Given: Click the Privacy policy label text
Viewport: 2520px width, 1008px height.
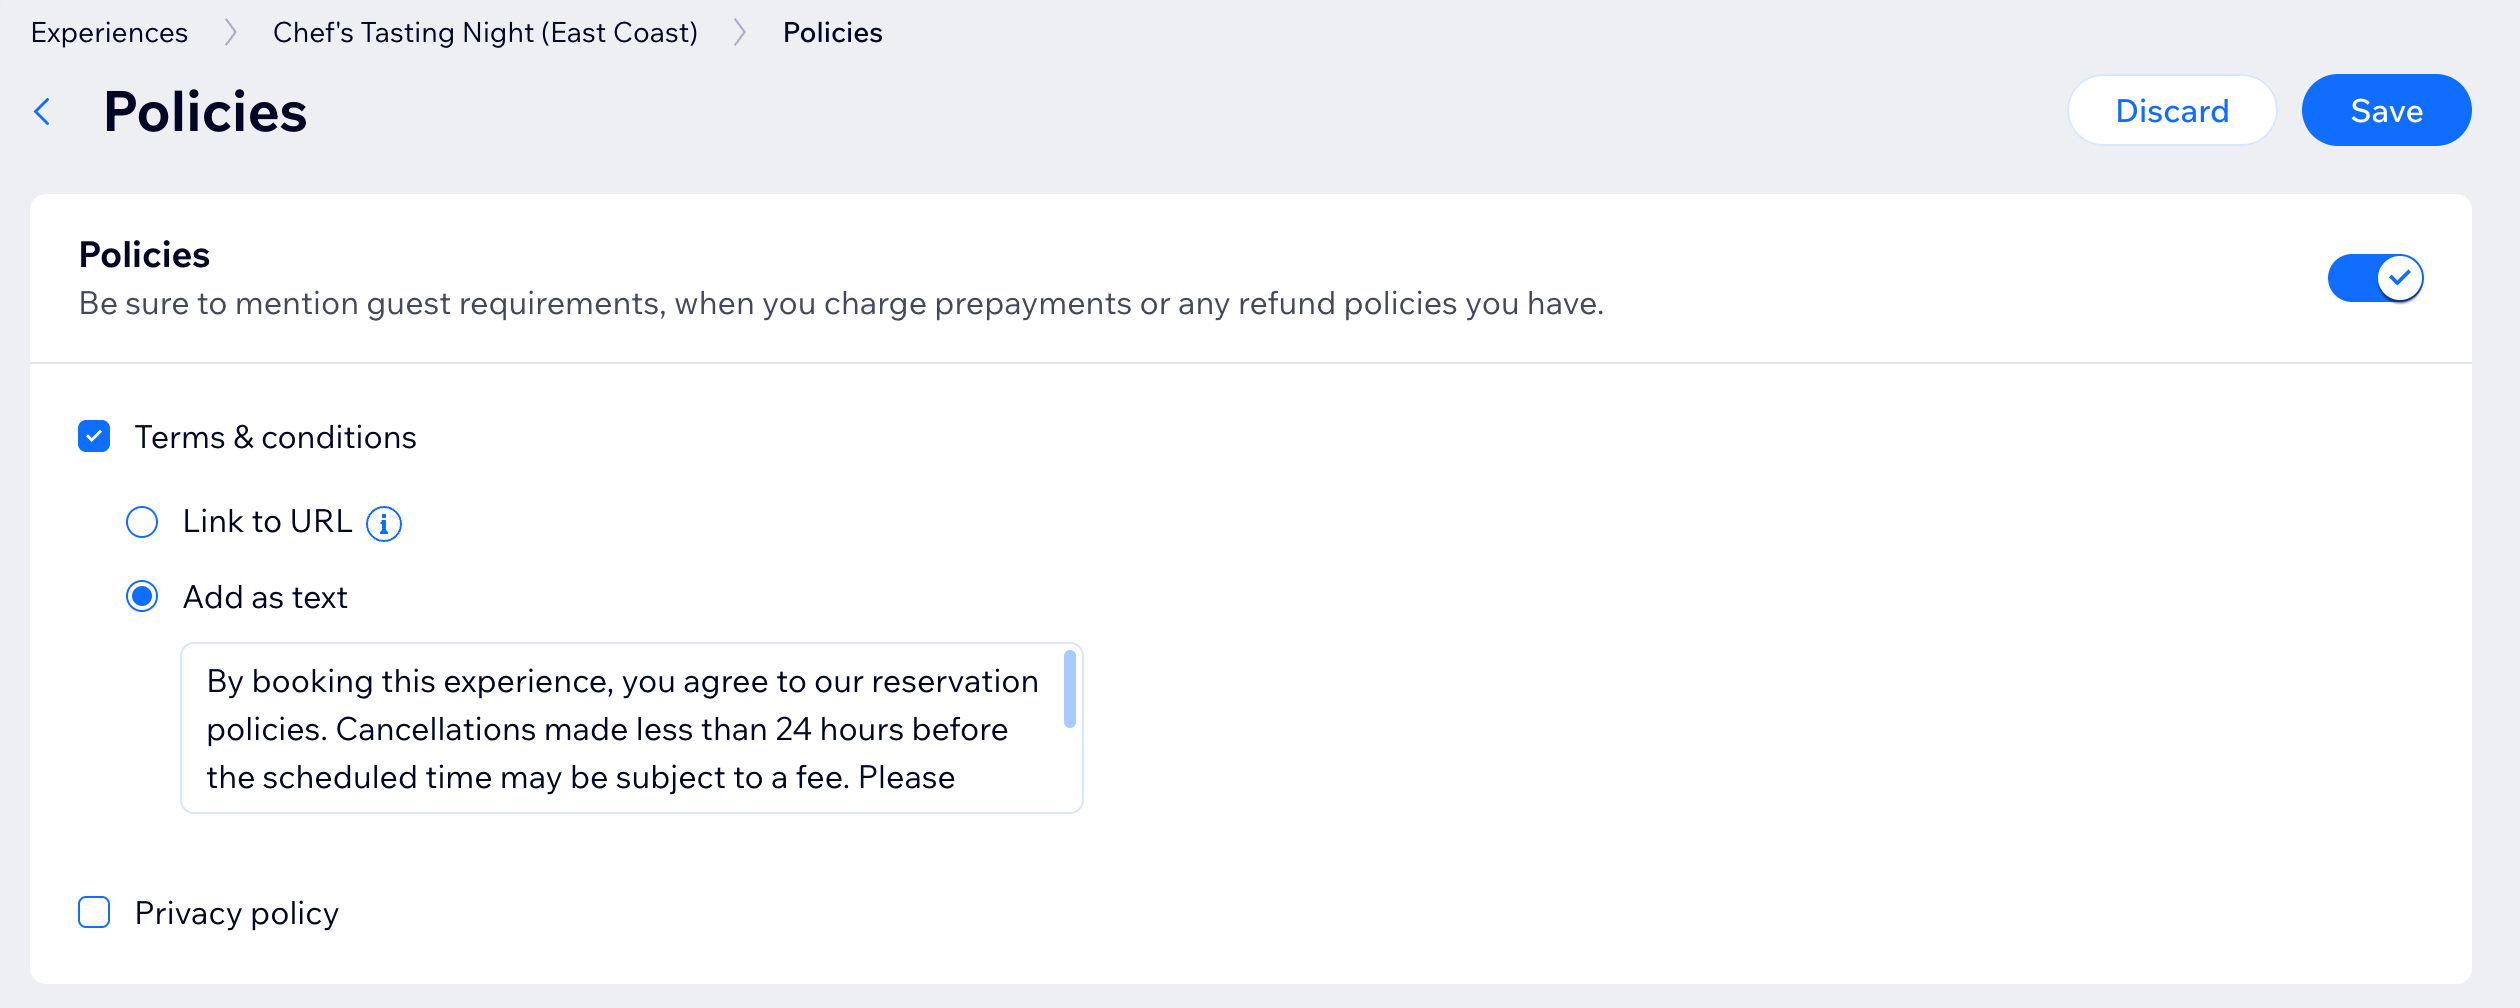Looking at the screenshot, I should (x=237, y=913).
